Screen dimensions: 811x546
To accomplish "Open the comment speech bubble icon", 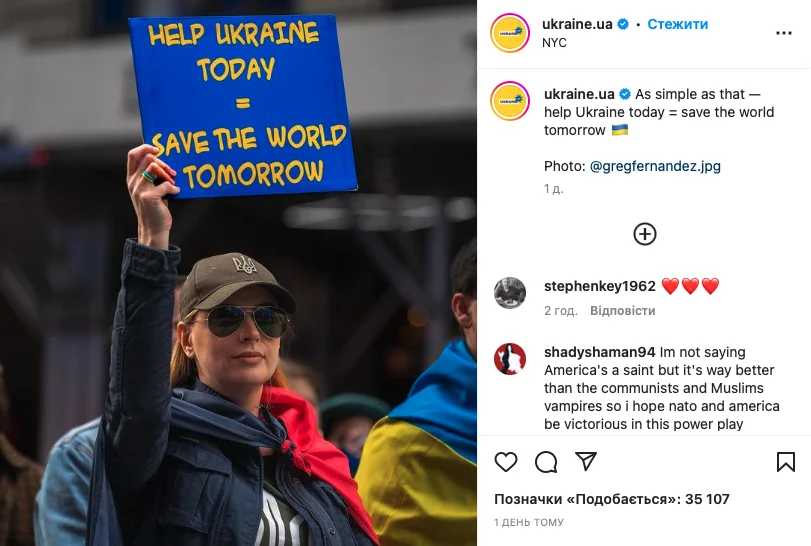I will [x=546, y=462].
